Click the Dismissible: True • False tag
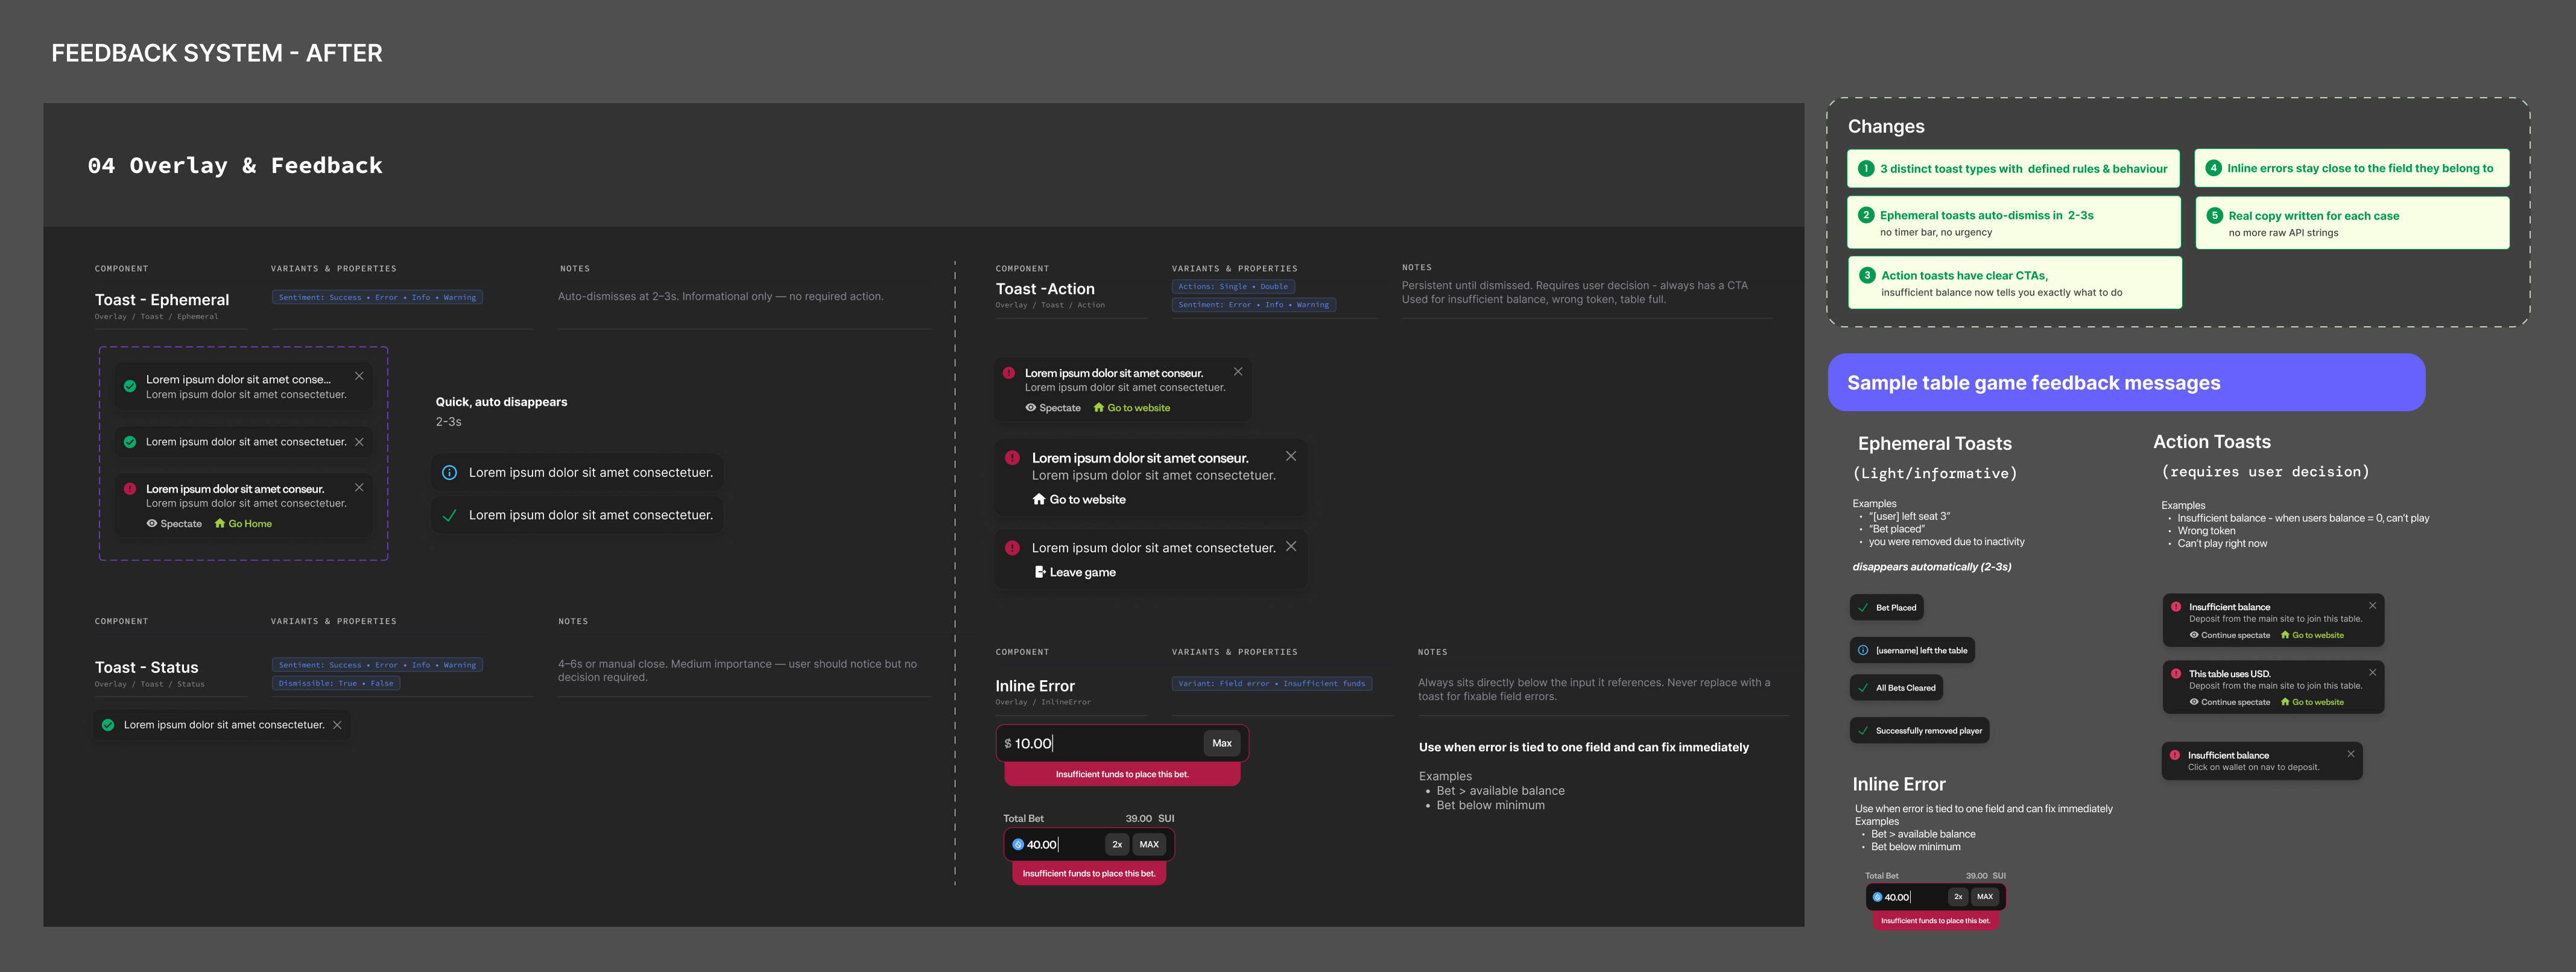Screen dimensions: 2576x972 tap(336, 683)
